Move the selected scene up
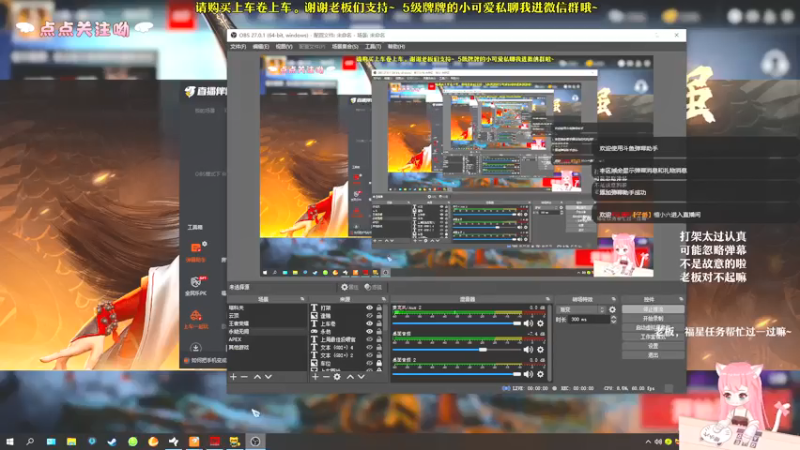The image size is (800, 450). [x=257, y=377]
